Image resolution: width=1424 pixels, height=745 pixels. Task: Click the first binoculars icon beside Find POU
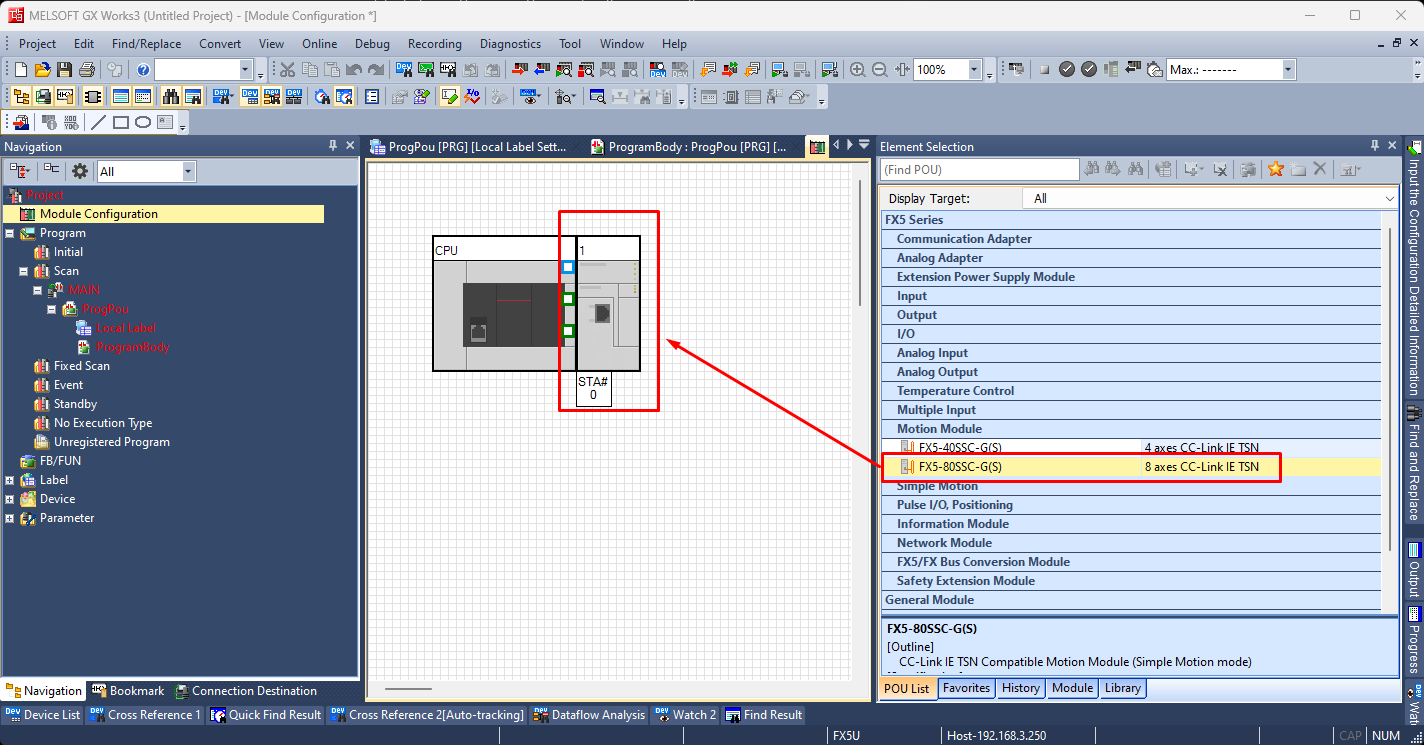tap(1093, 169)
